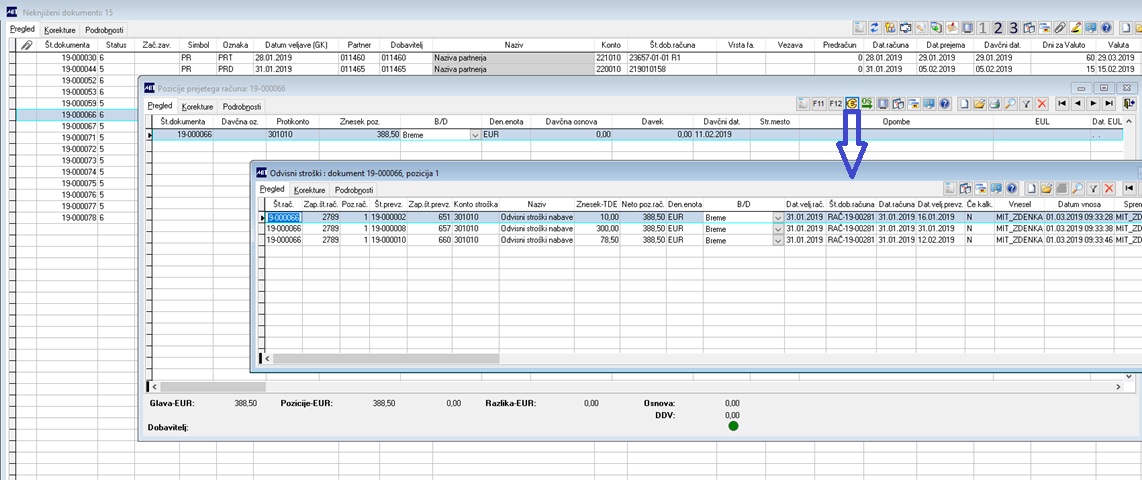
Task: Open help with blue question mark in main toolbar
Action: (x=1106, y=28)
